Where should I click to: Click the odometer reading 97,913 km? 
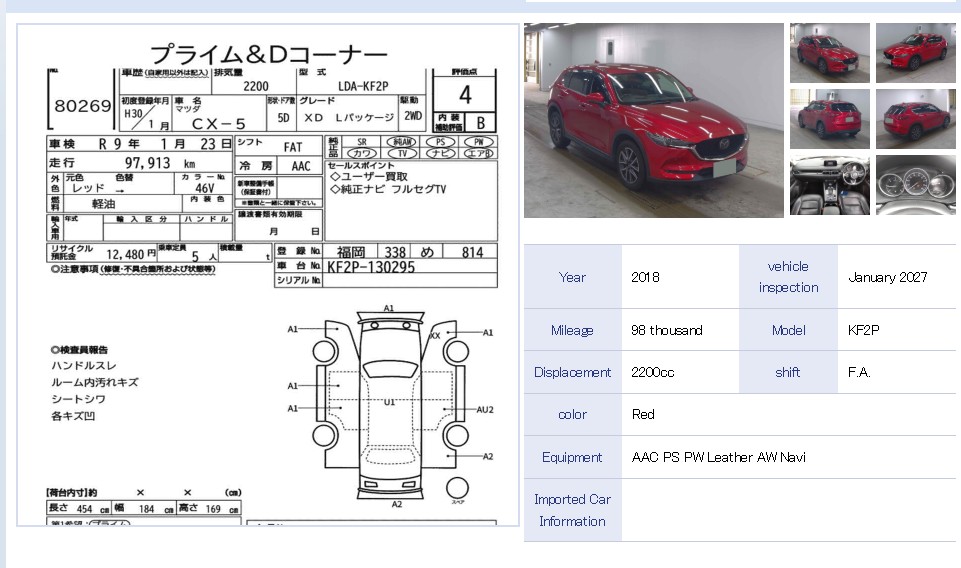(x=159, y=163)
